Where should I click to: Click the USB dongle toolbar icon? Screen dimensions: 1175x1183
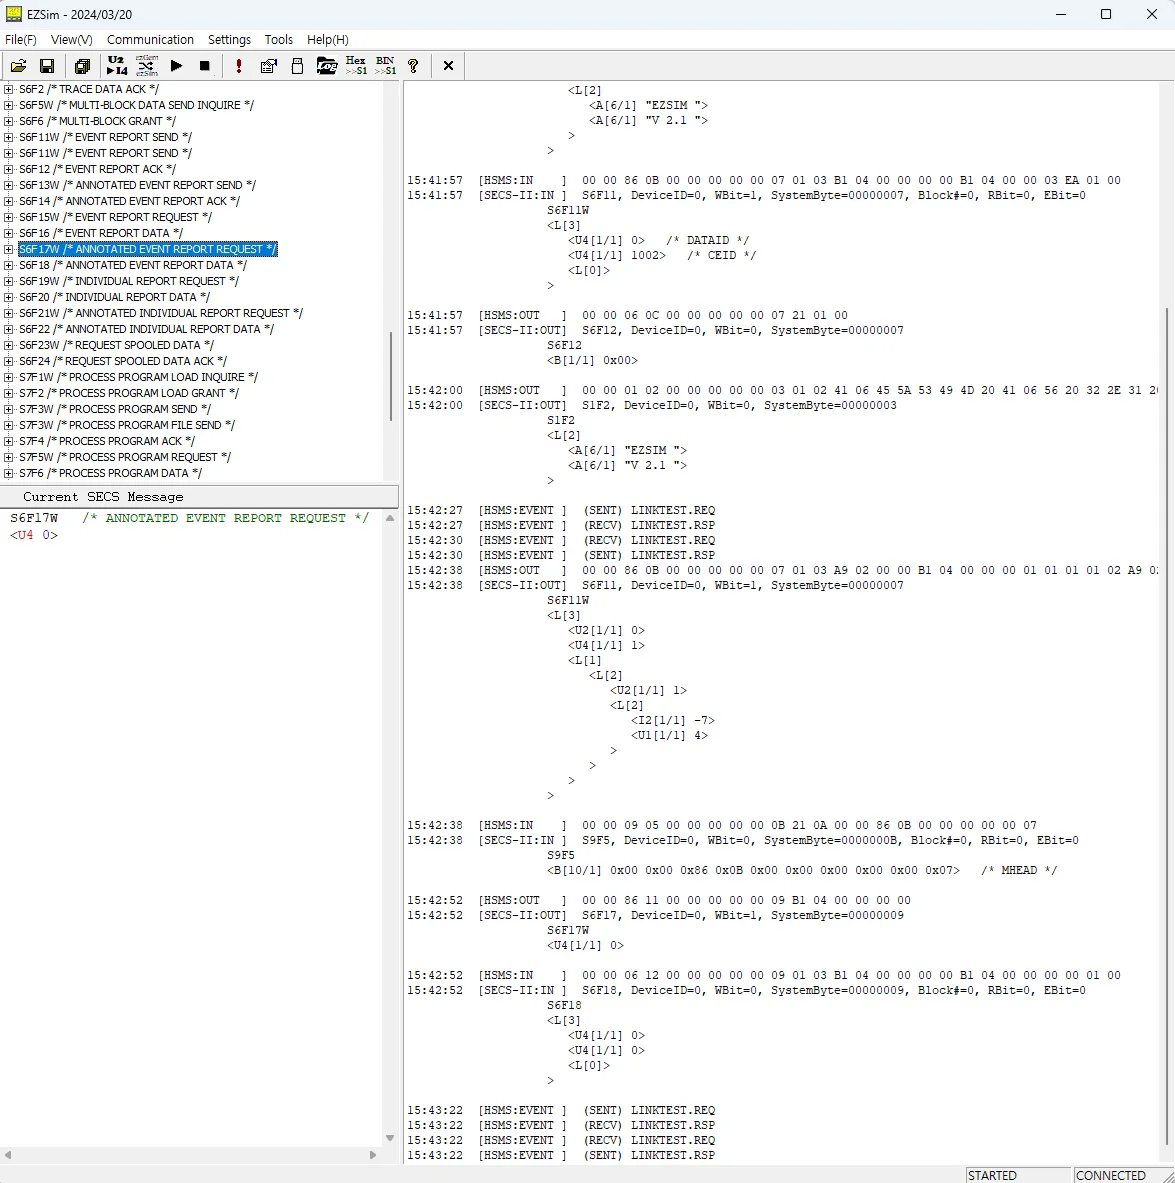click(297, 66)
